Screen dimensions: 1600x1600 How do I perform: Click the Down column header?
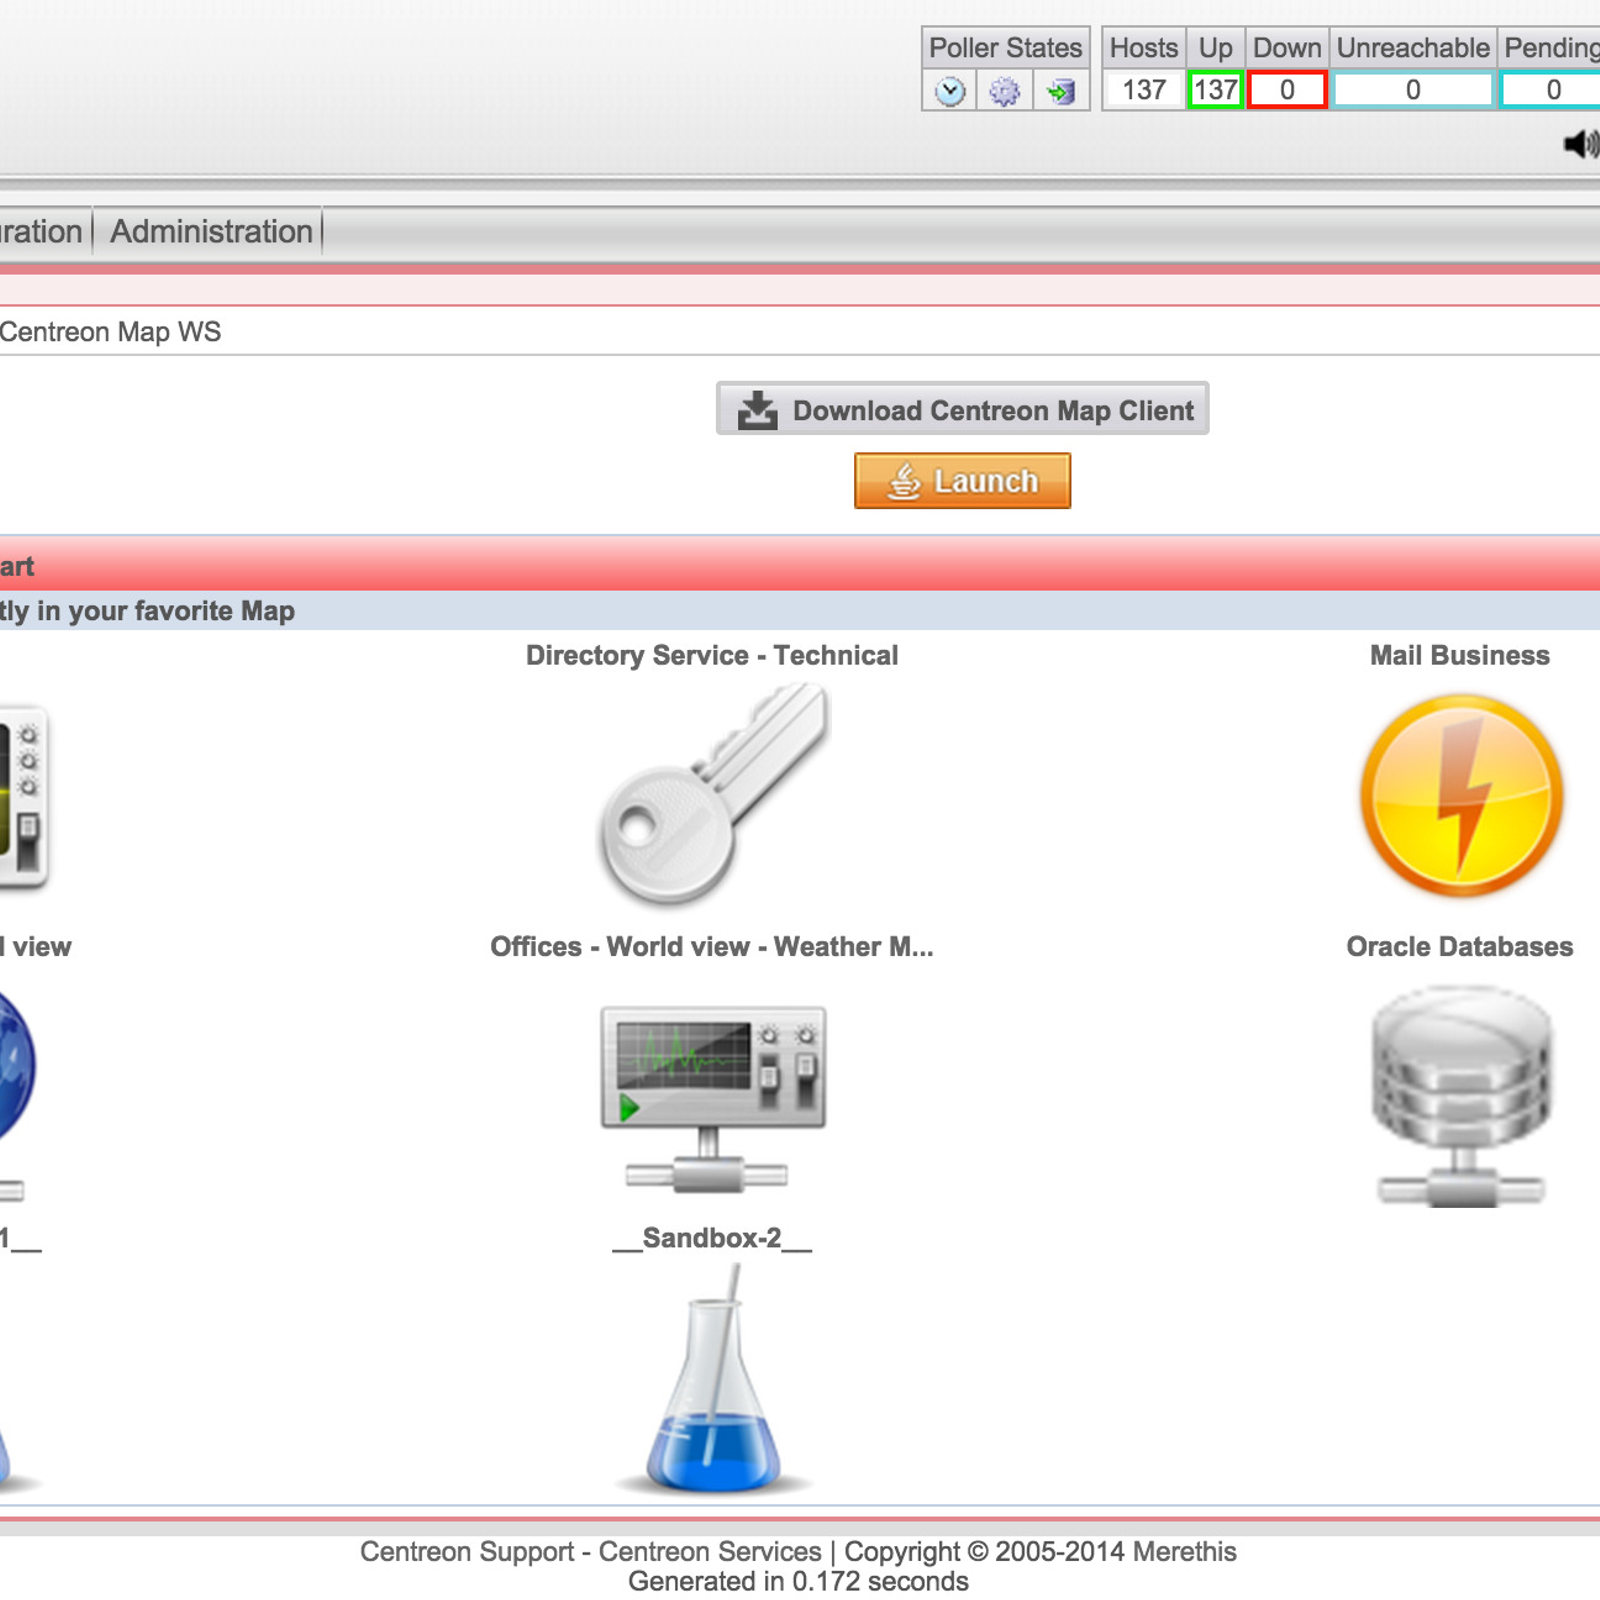click(x=1287, y=48)
